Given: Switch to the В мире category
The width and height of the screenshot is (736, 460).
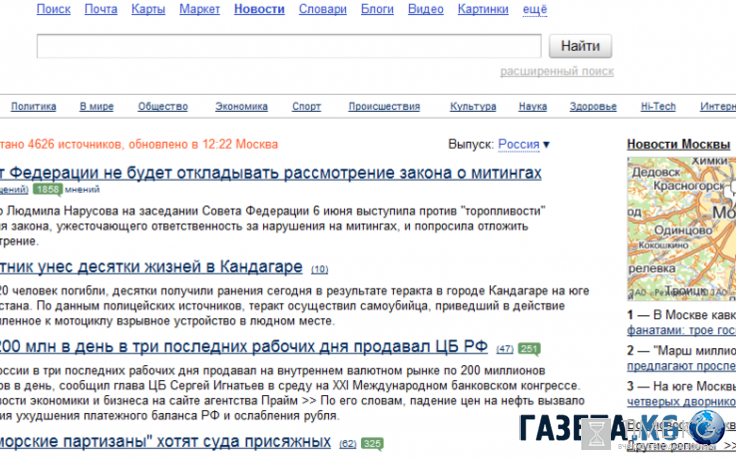Looking at the screenshot, I should point(97,107).
